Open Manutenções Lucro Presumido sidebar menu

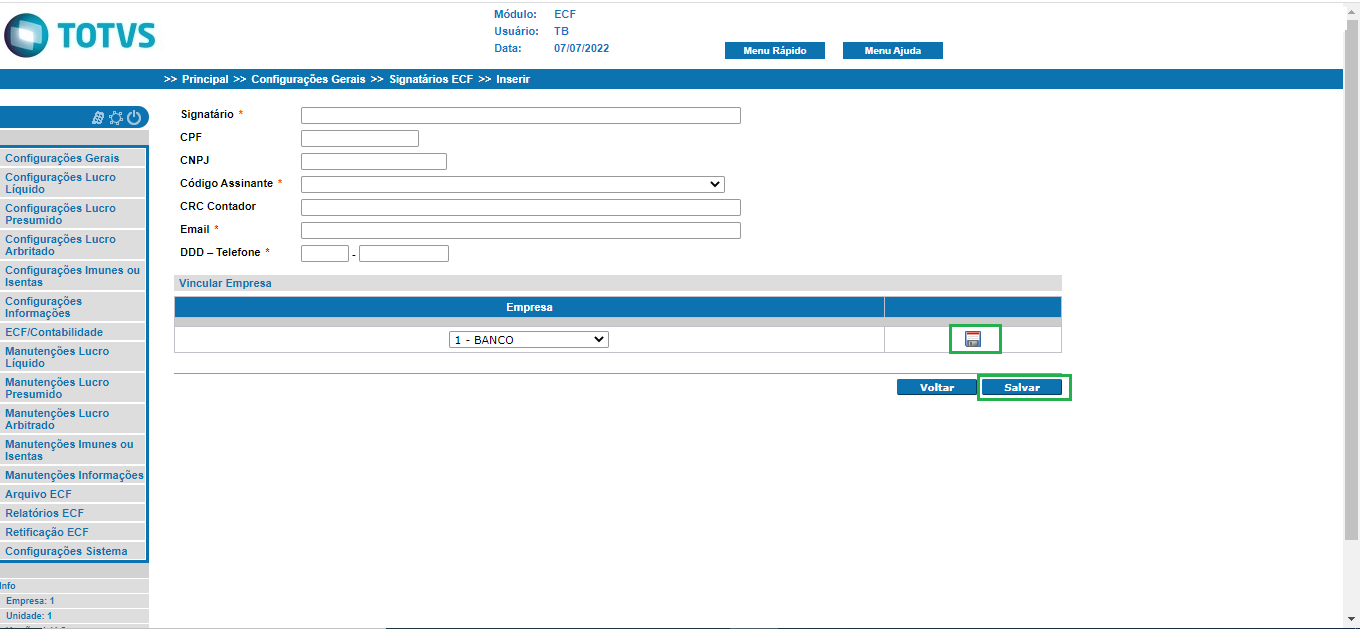[x=74, y=388]
